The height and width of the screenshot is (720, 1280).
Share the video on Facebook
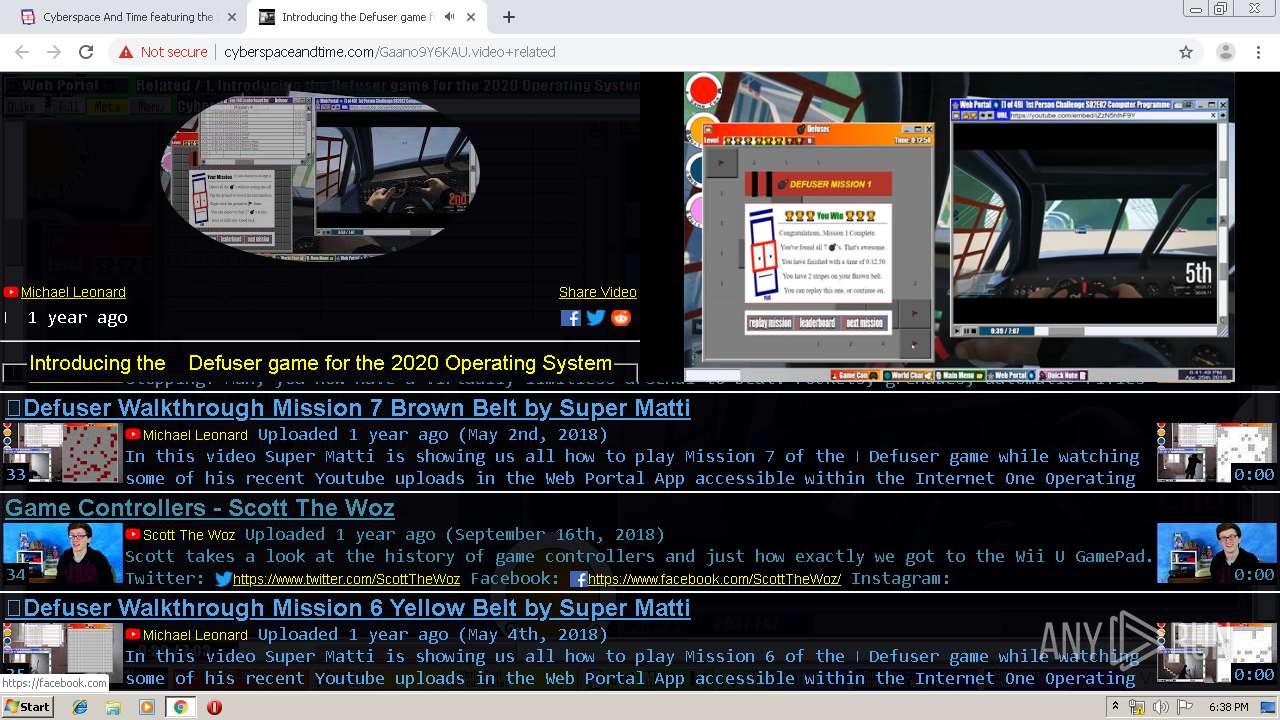571,318
